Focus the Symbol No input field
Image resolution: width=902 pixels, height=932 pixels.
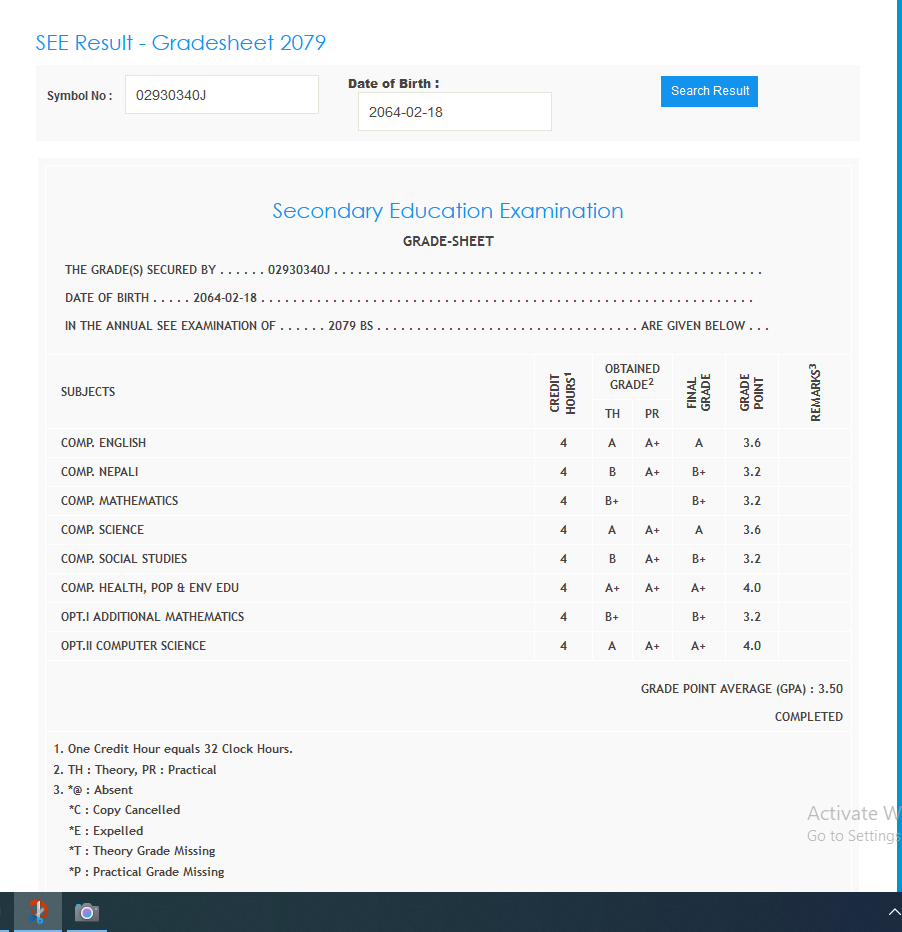click(x=221, y=95)
